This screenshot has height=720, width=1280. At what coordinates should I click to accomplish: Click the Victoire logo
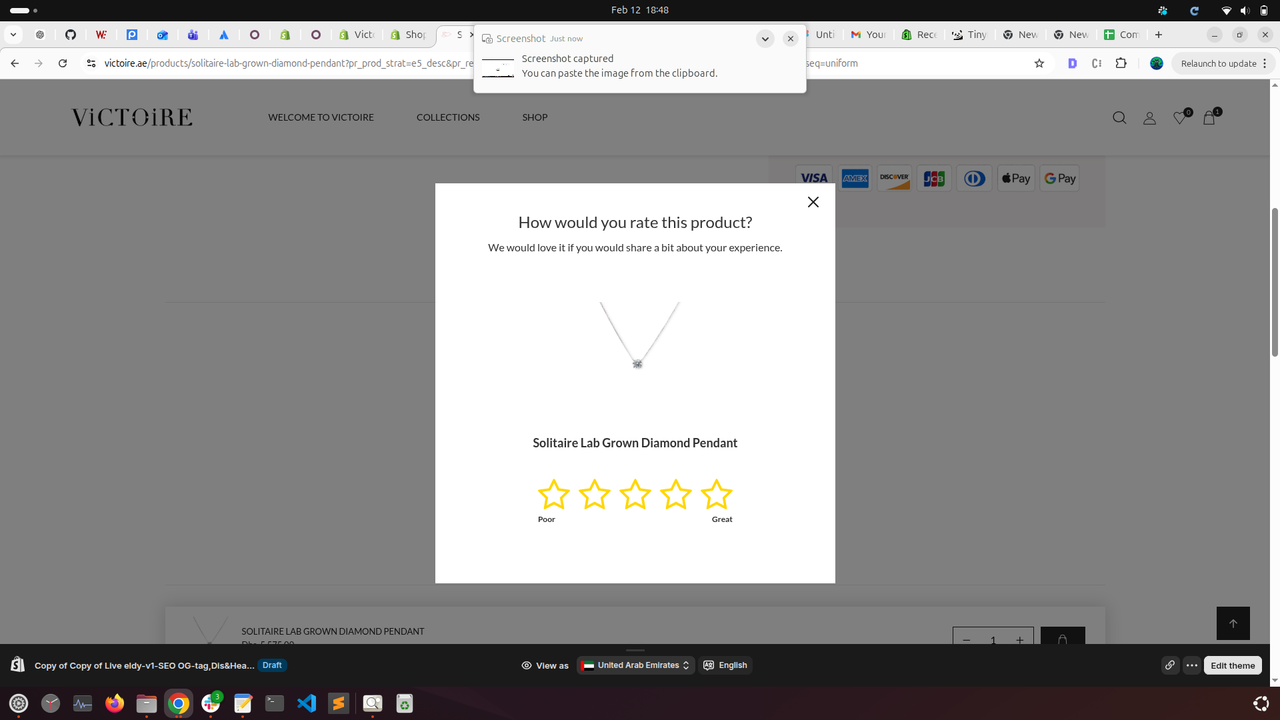(x=132, y=117)
